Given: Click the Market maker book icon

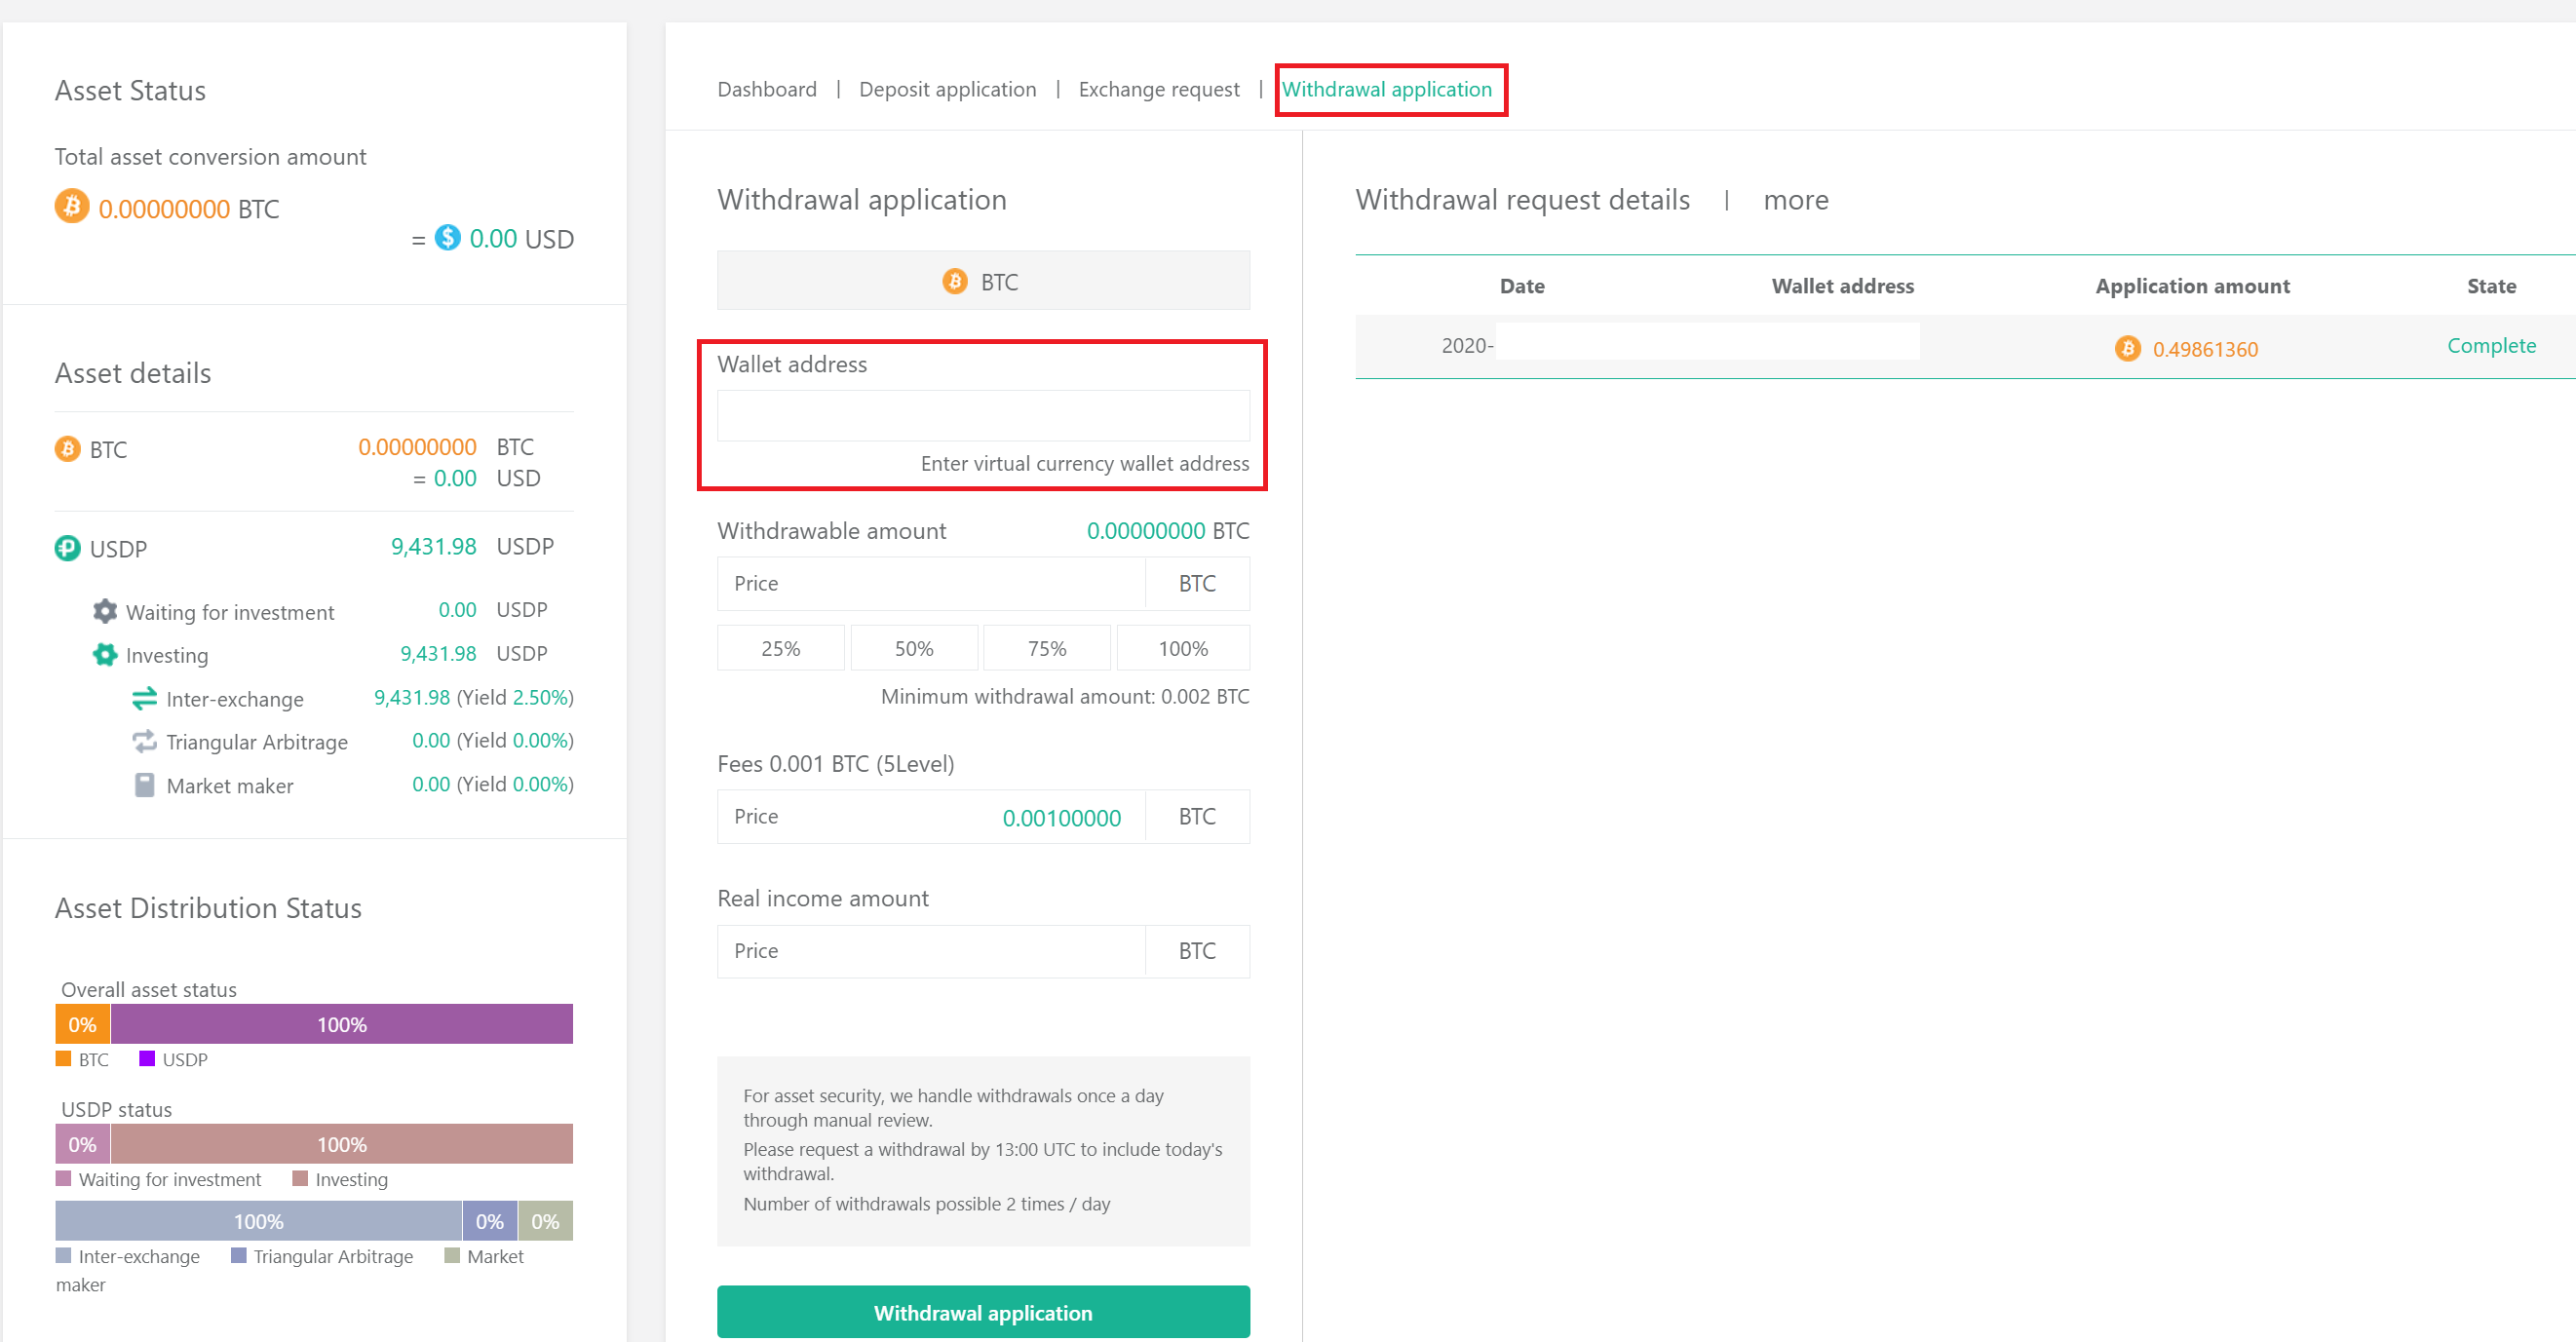Looking at the screenshot, I should click(x=145, y=785).
